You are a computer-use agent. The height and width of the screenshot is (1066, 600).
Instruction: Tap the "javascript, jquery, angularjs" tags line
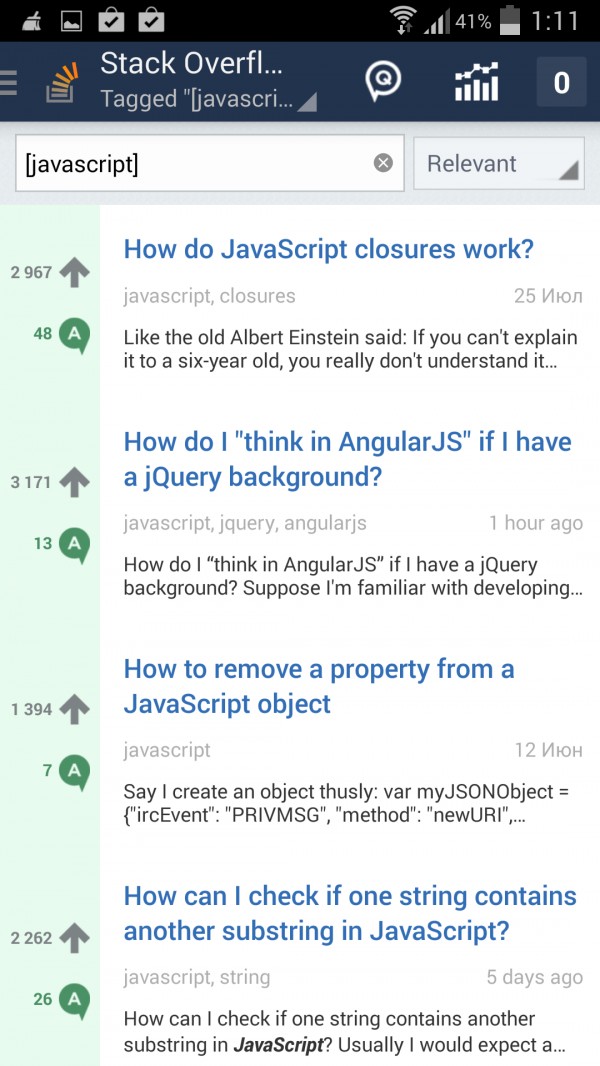[245, 523]
